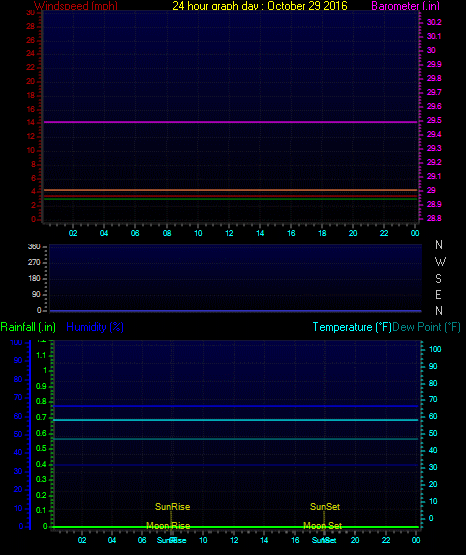Image resolution: width=466 pixels, height=555 pixels.
Task: Click the Moon Rise marker label
Action: (x=168, y=526)
